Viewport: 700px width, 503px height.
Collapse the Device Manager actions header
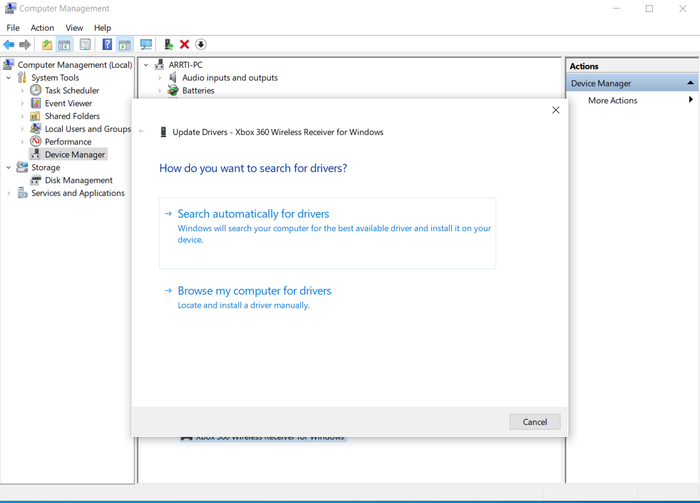click(690, 83)
